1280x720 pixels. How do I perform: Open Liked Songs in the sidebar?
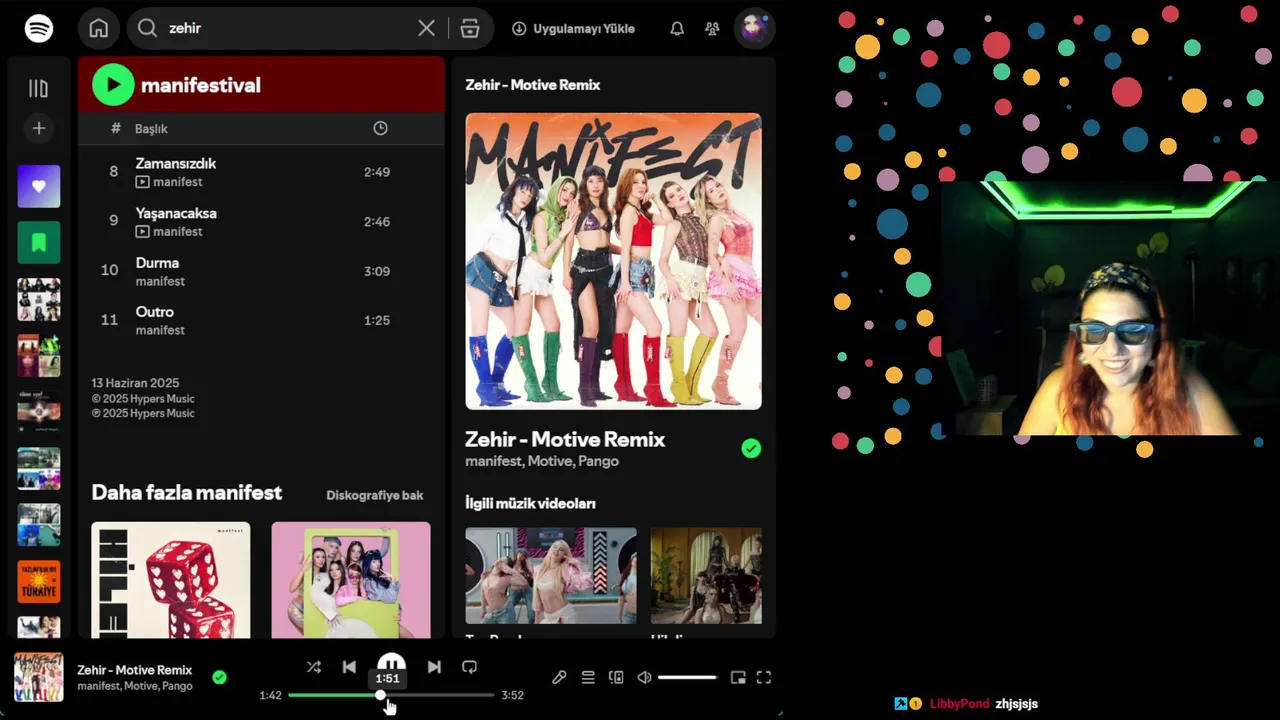coord(38,186)
